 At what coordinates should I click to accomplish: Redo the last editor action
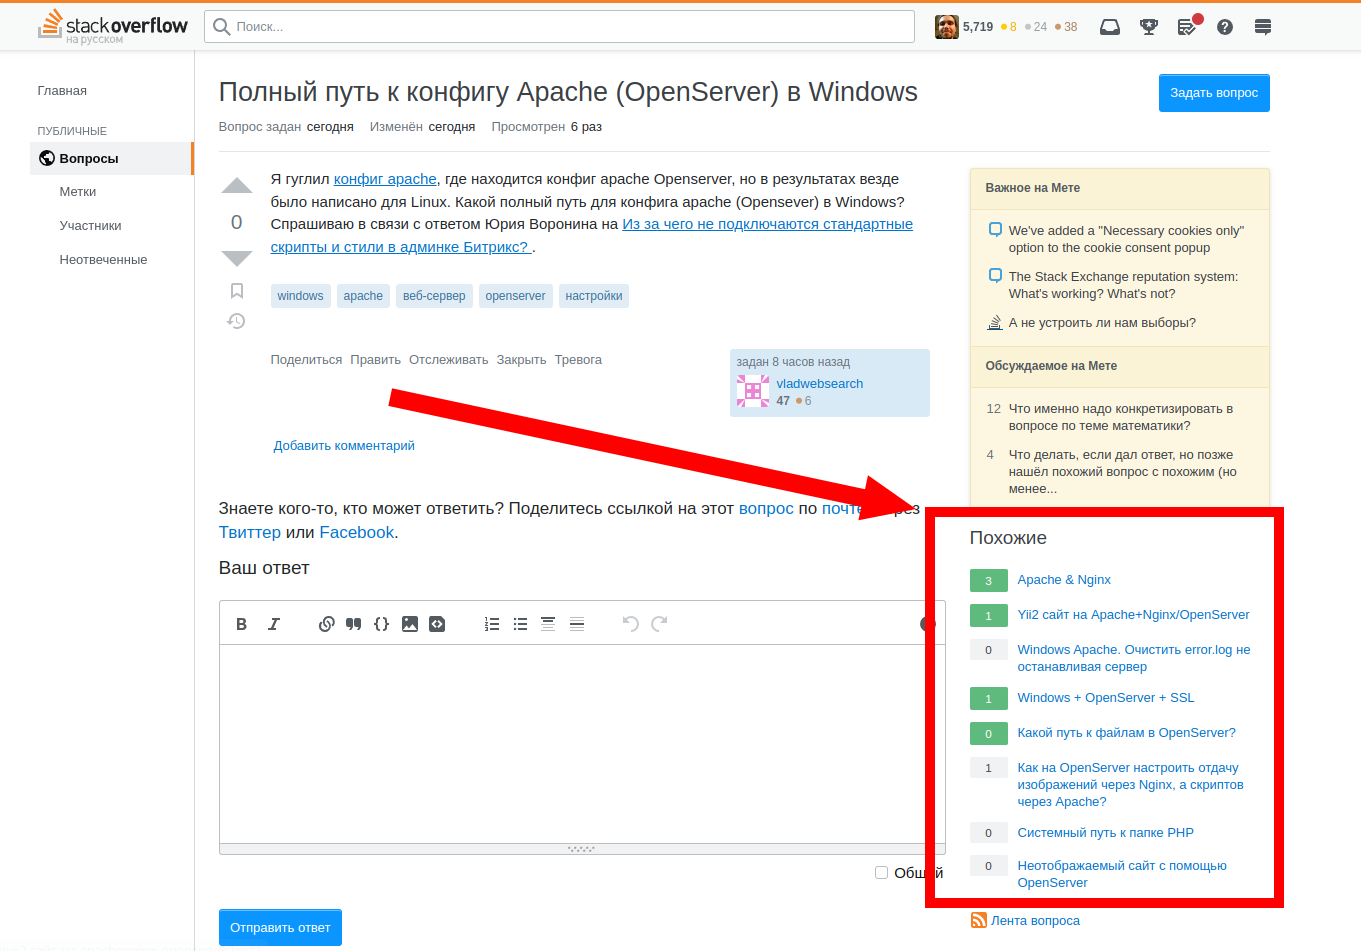coord(659,624)
